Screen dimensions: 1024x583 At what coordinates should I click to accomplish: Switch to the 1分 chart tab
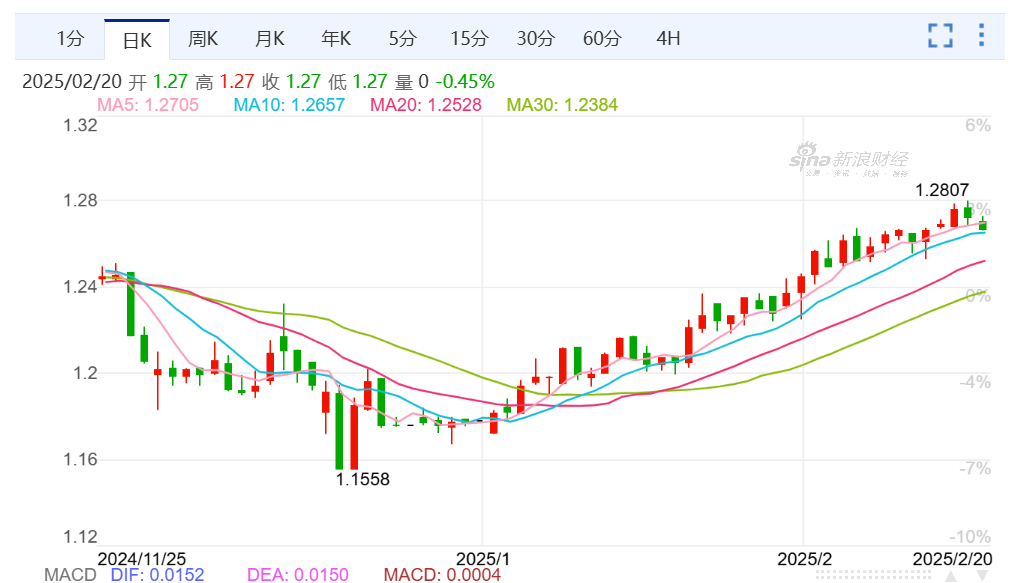[x=71, y=39]
